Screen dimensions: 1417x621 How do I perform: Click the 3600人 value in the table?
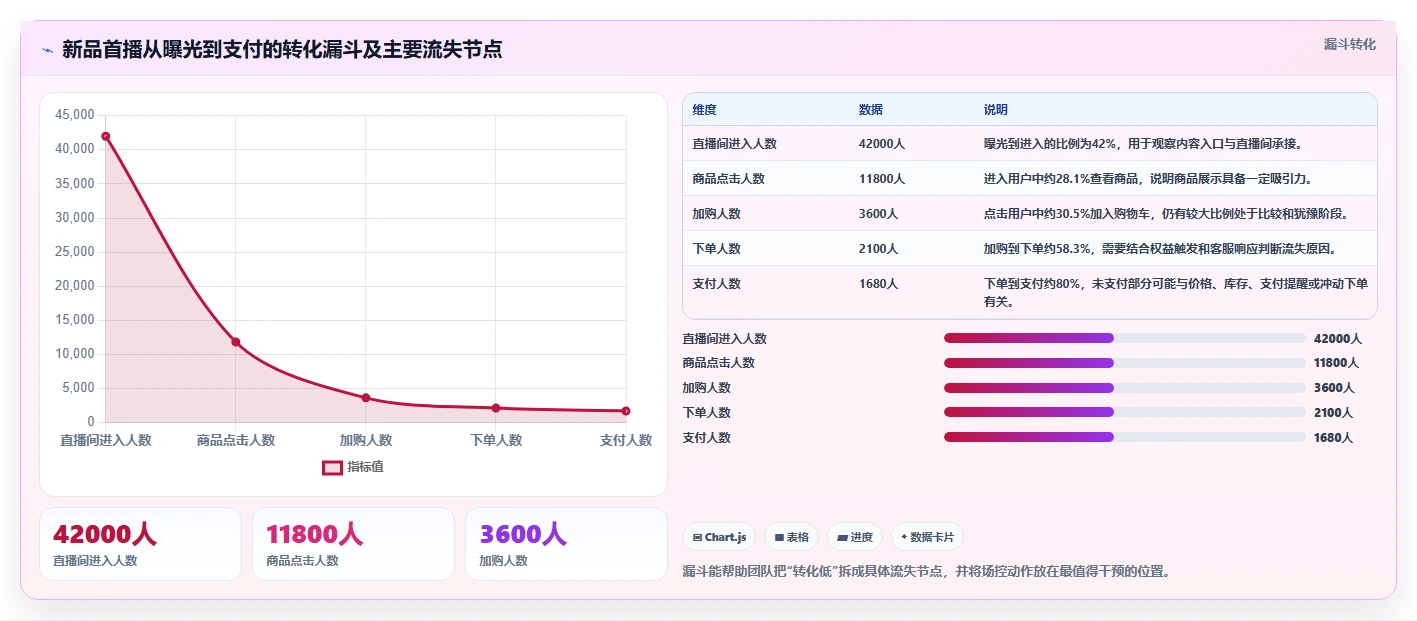[879, 214]
